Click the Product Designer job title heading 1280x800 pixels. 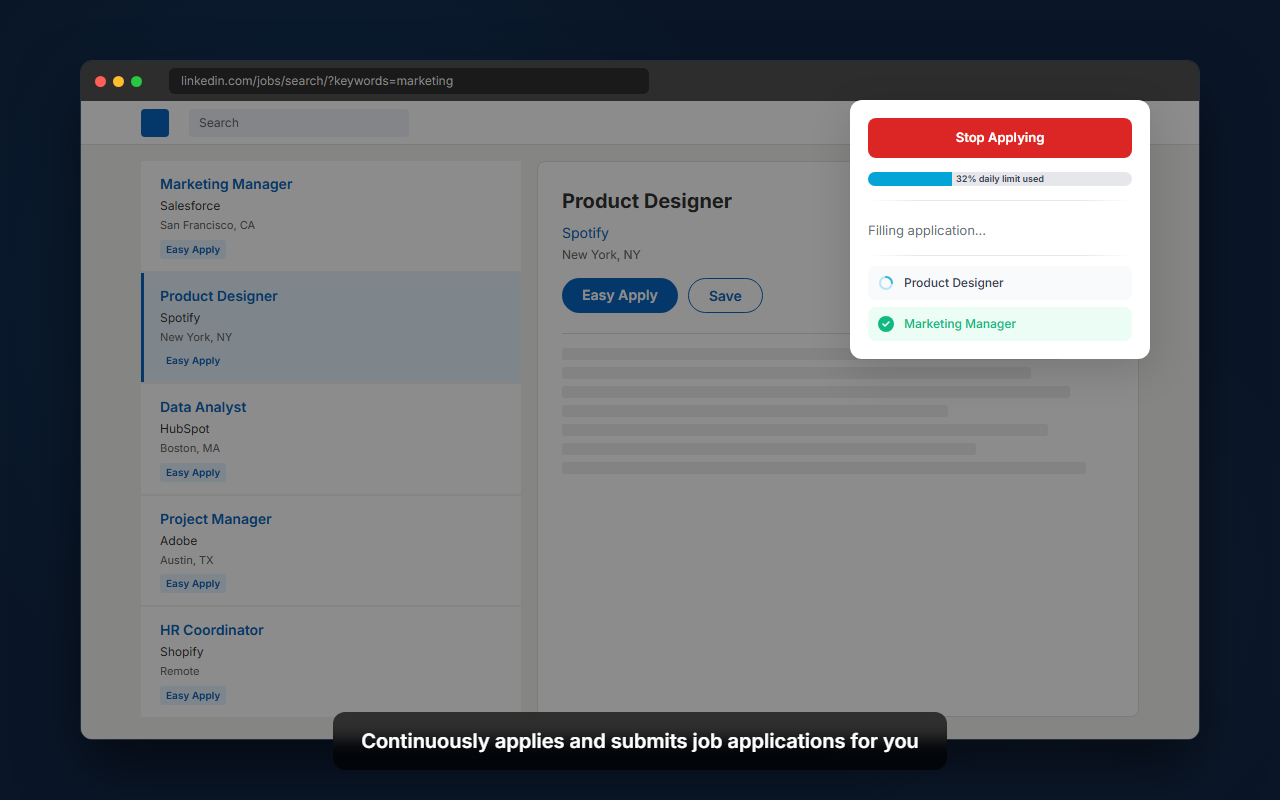point(646,201)
